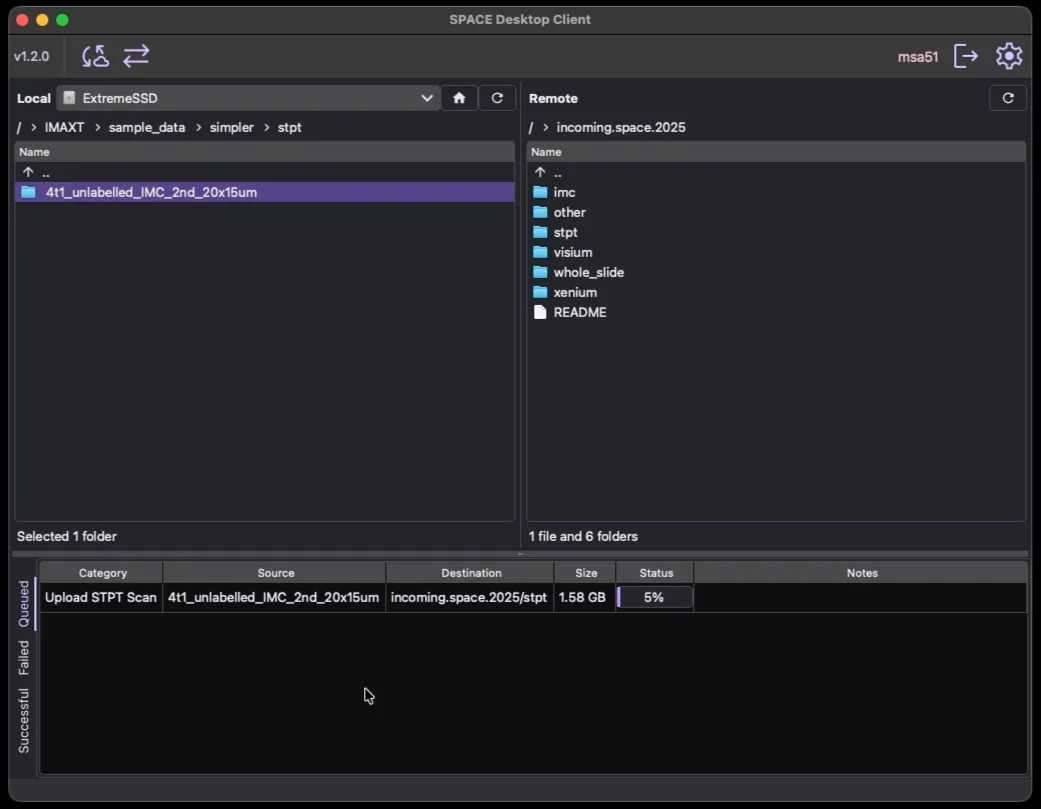Go up one level in the Remote pane
Viewport: 1041px width, 809px height.
point(776,173)
